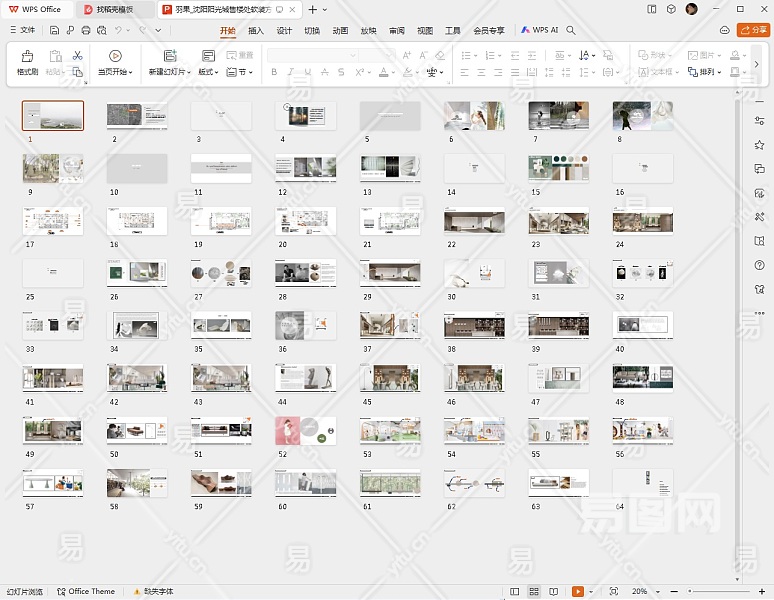This screenshot has width=774, height=600.
Task: Select slide 52 thumbnail
Action: click(x=306, y=431)
